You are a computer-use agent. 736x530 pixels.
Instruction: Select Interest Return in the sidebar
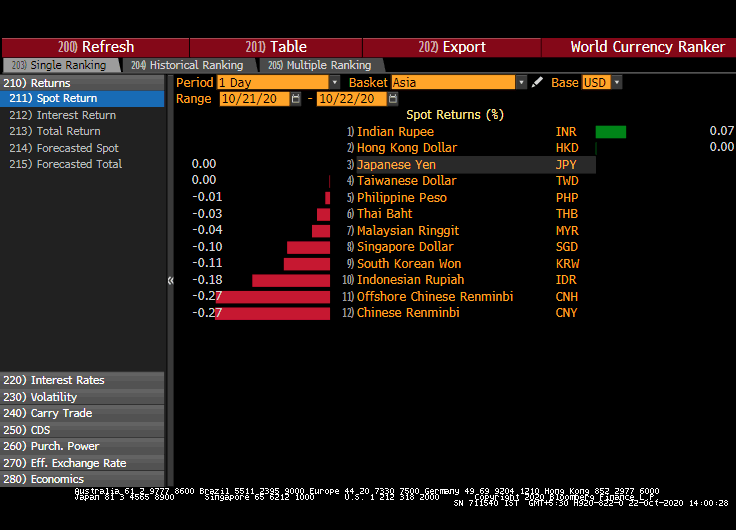76,115
